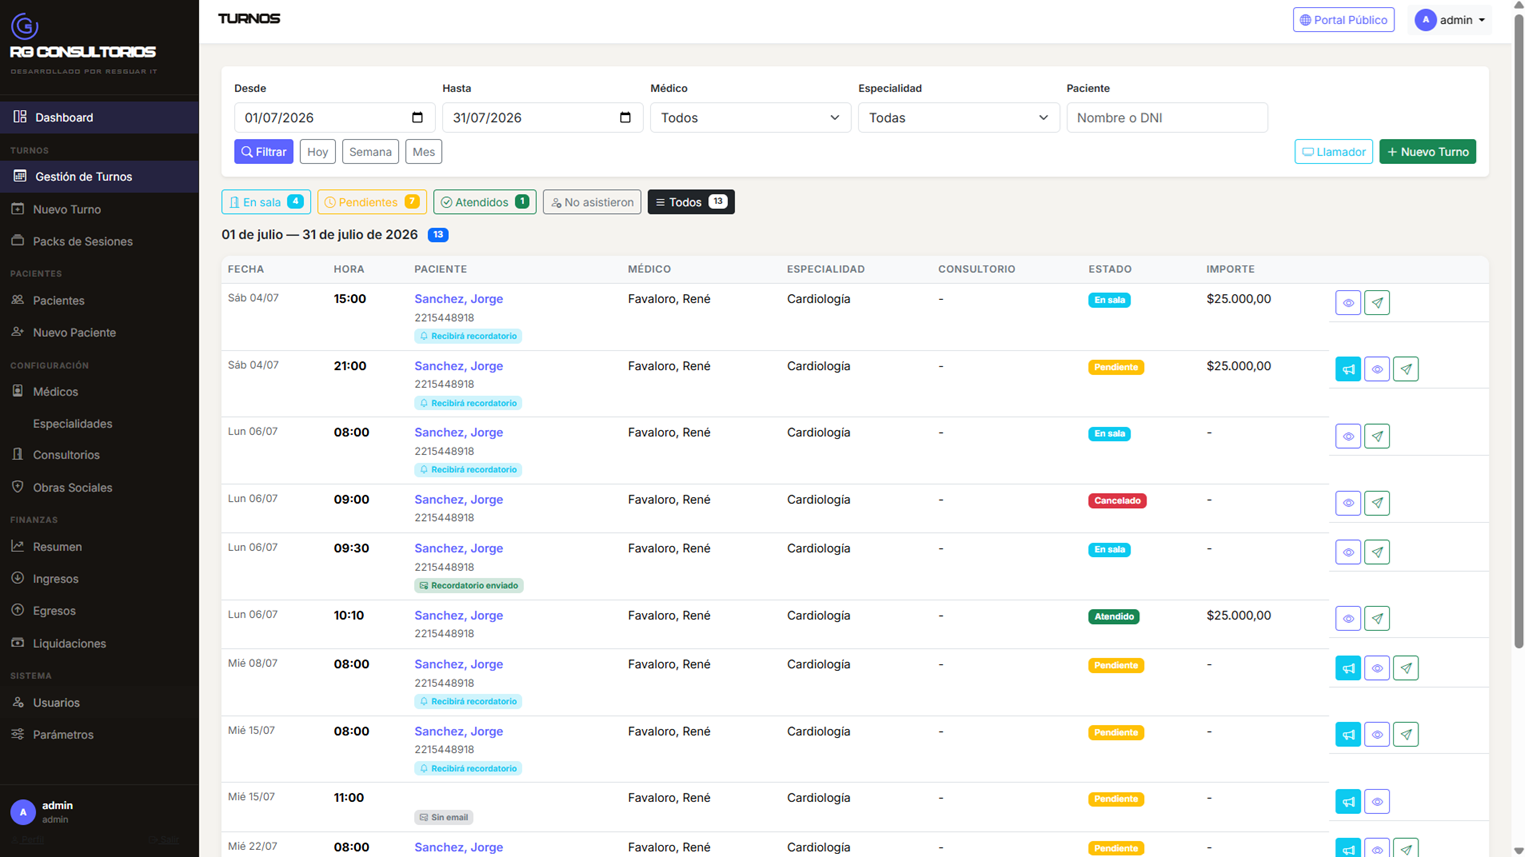Viewport: 1525px width, 857px height.
Task: View details eye icon for 10:10 appointment
Action: point(1348,618)
